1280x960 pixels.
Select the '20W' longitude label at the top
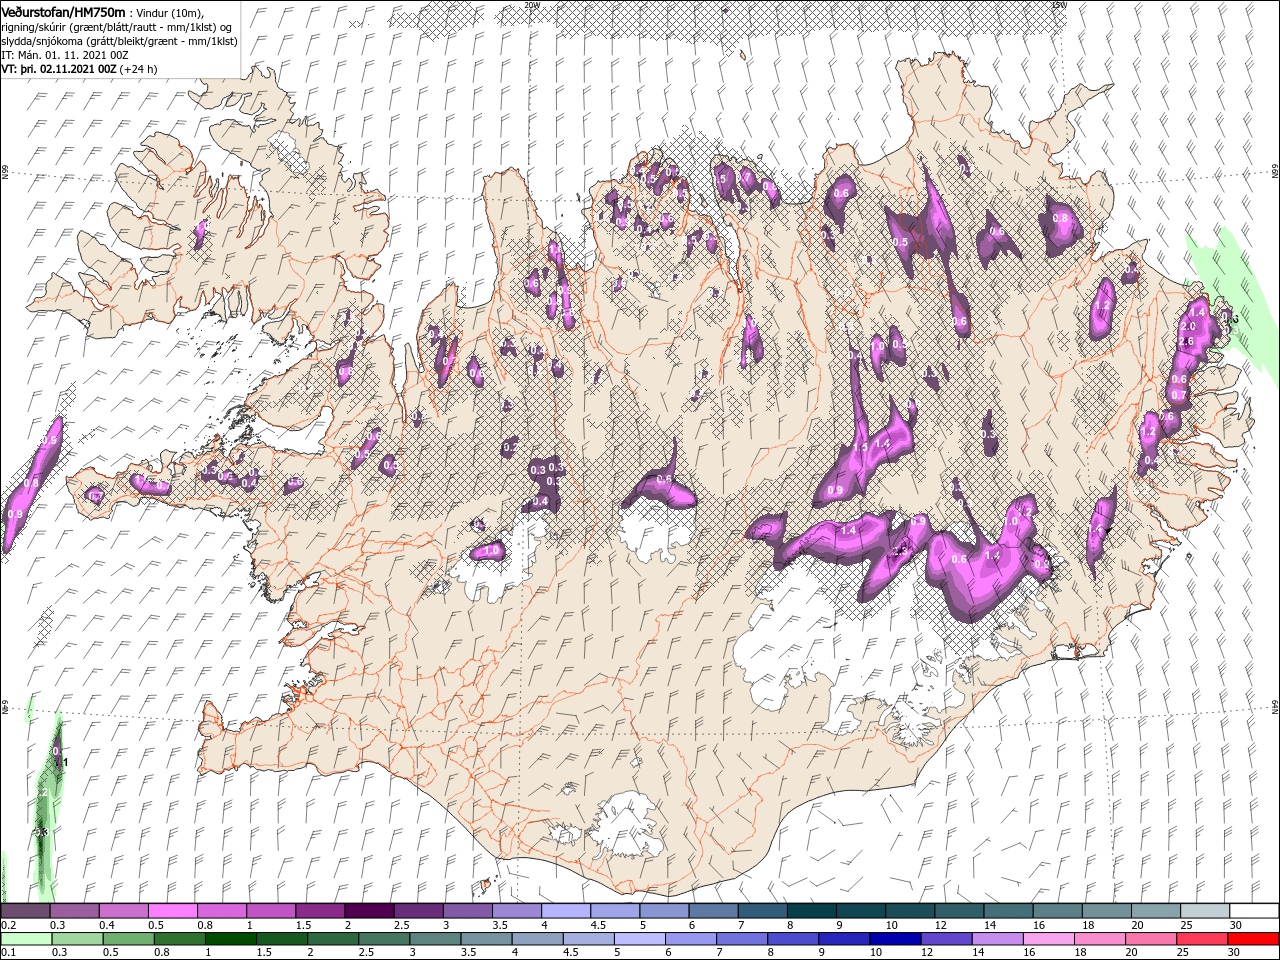point(531,5)
